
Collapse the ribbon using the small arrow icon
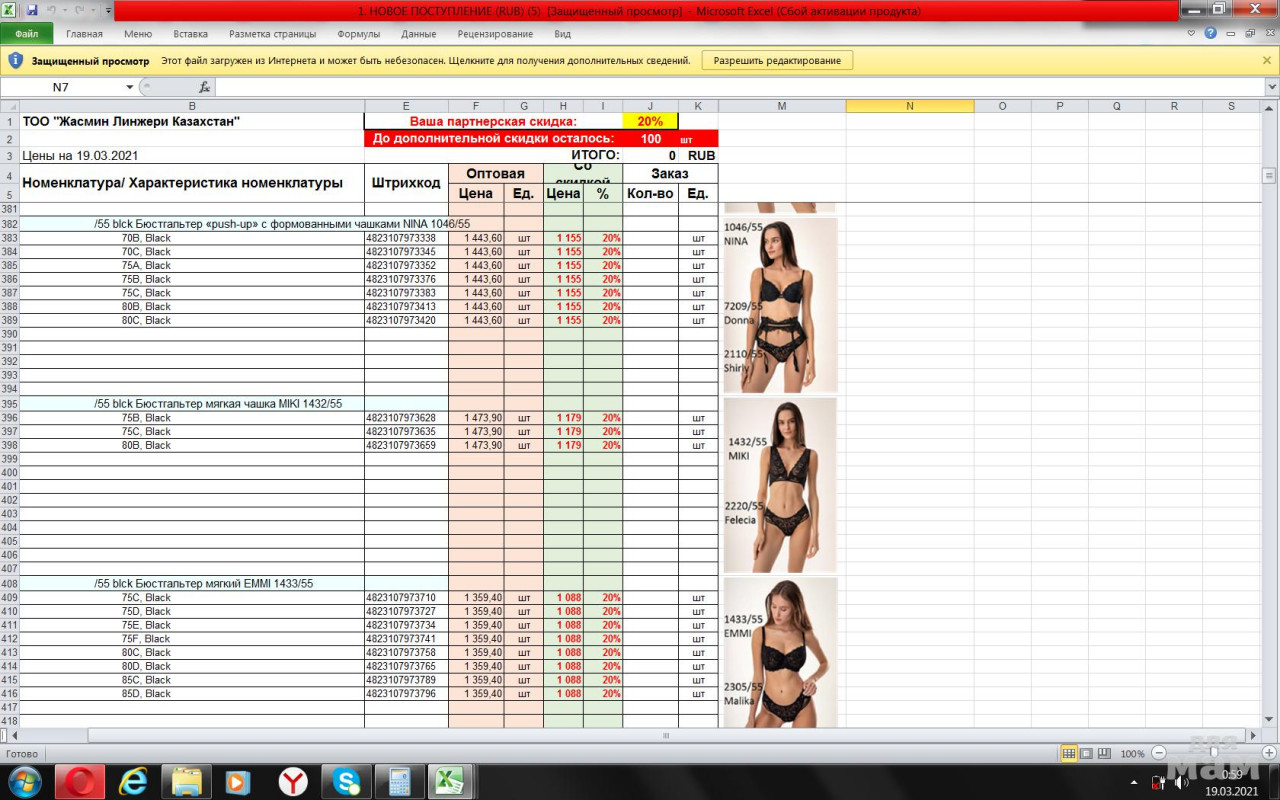1191,33
